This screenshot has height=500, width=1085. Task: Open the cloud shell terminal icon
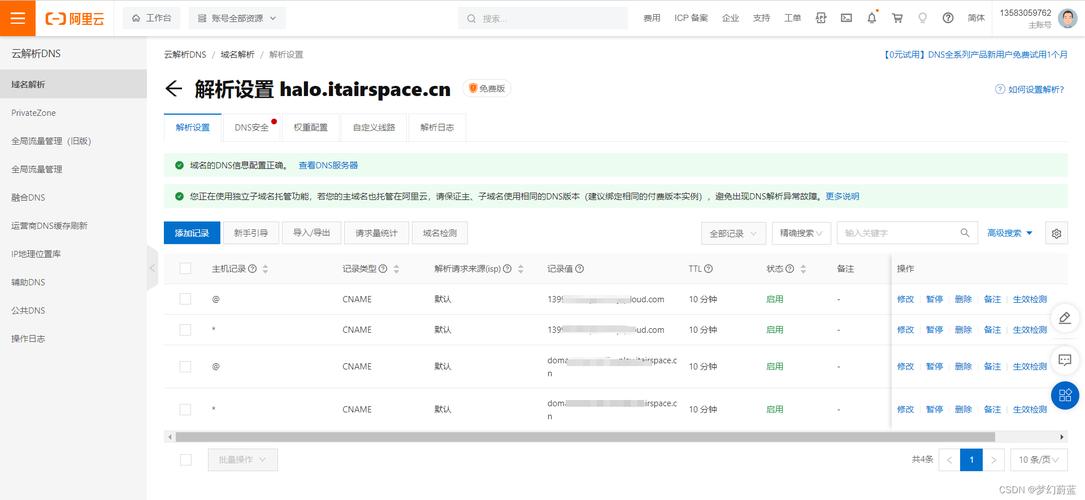pos(846,19)
